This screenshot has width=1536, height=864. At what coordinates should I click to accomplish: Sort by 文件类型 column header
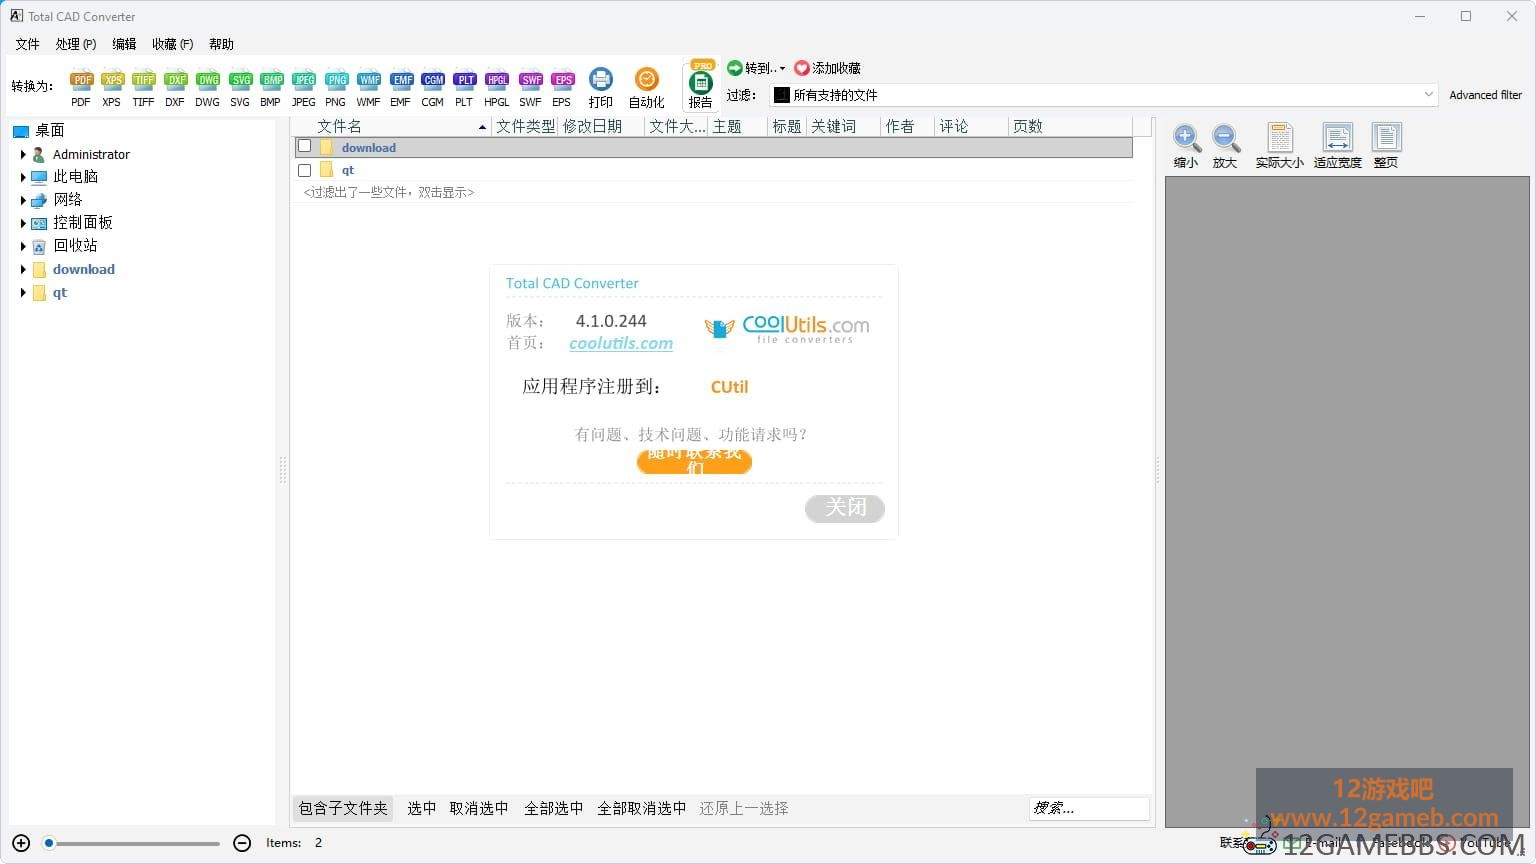pyautogui.click(x=525, y=126)
